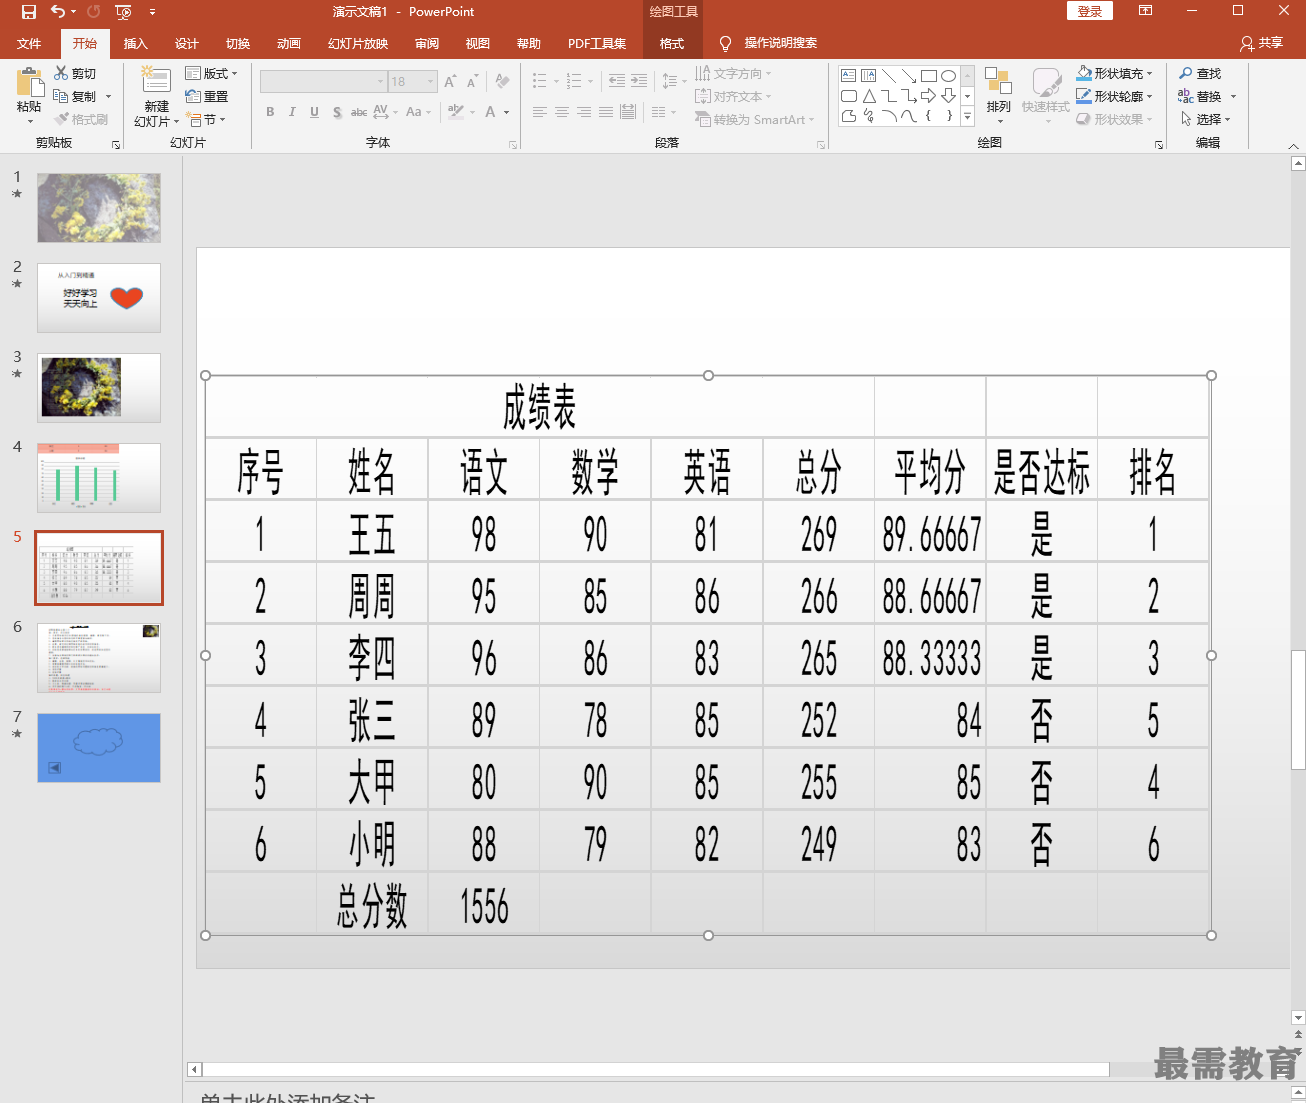Click the table cell containing 王五
The image size is (1306, 1103).
pyautogui.click(x=372, y=531)
